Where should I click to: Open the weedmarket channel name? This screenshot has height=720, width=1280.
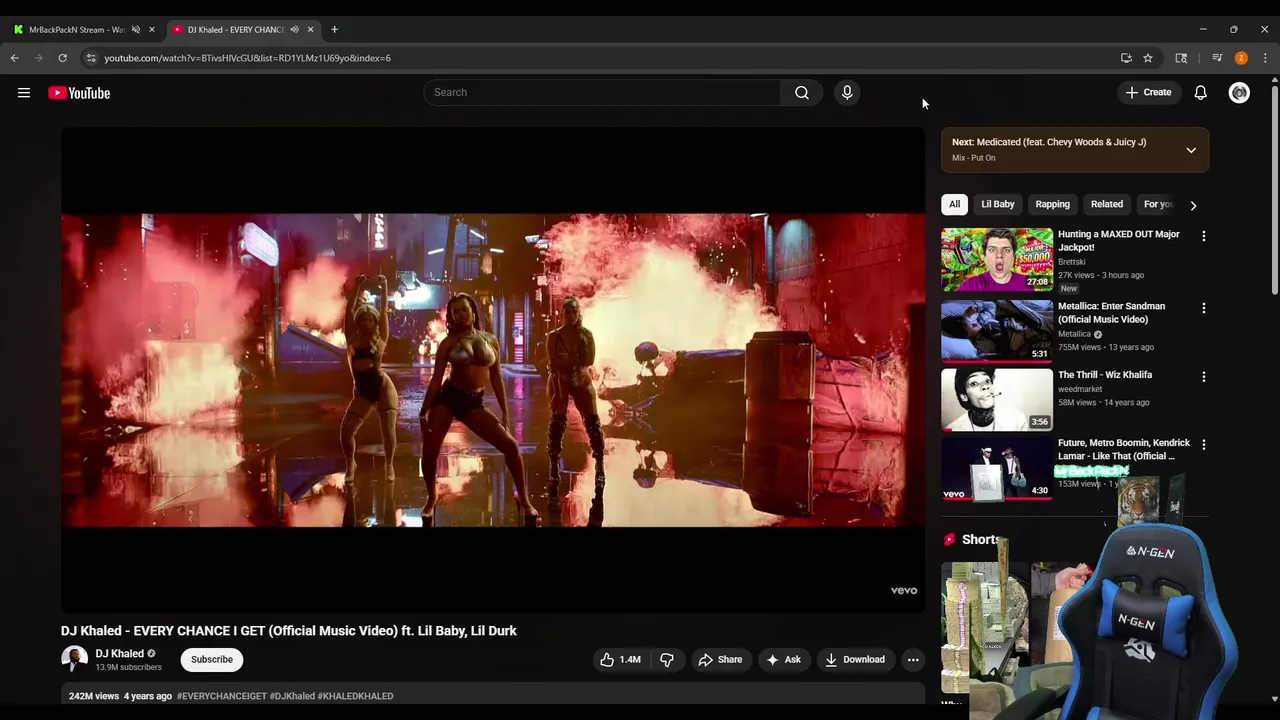(x=1080, y=389)
